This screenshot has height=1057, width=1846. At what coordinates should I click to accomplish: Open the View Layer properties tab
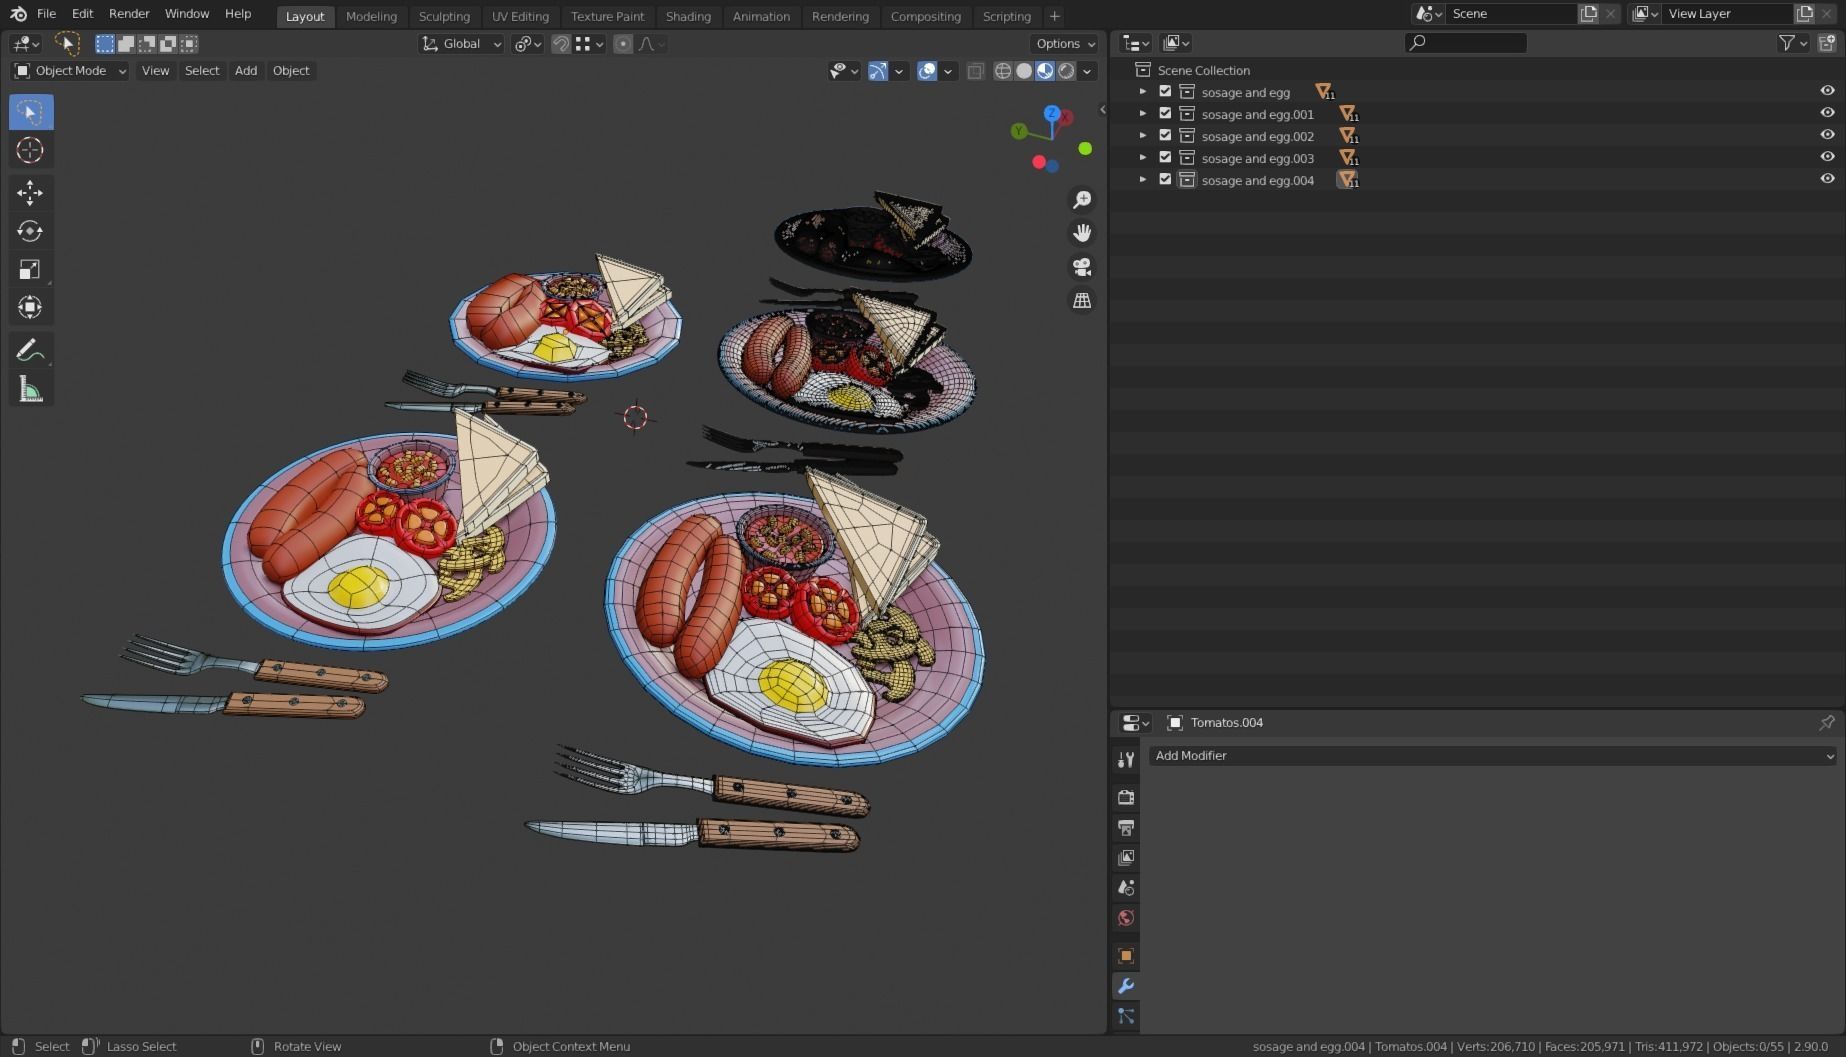tap(1126, 858)
